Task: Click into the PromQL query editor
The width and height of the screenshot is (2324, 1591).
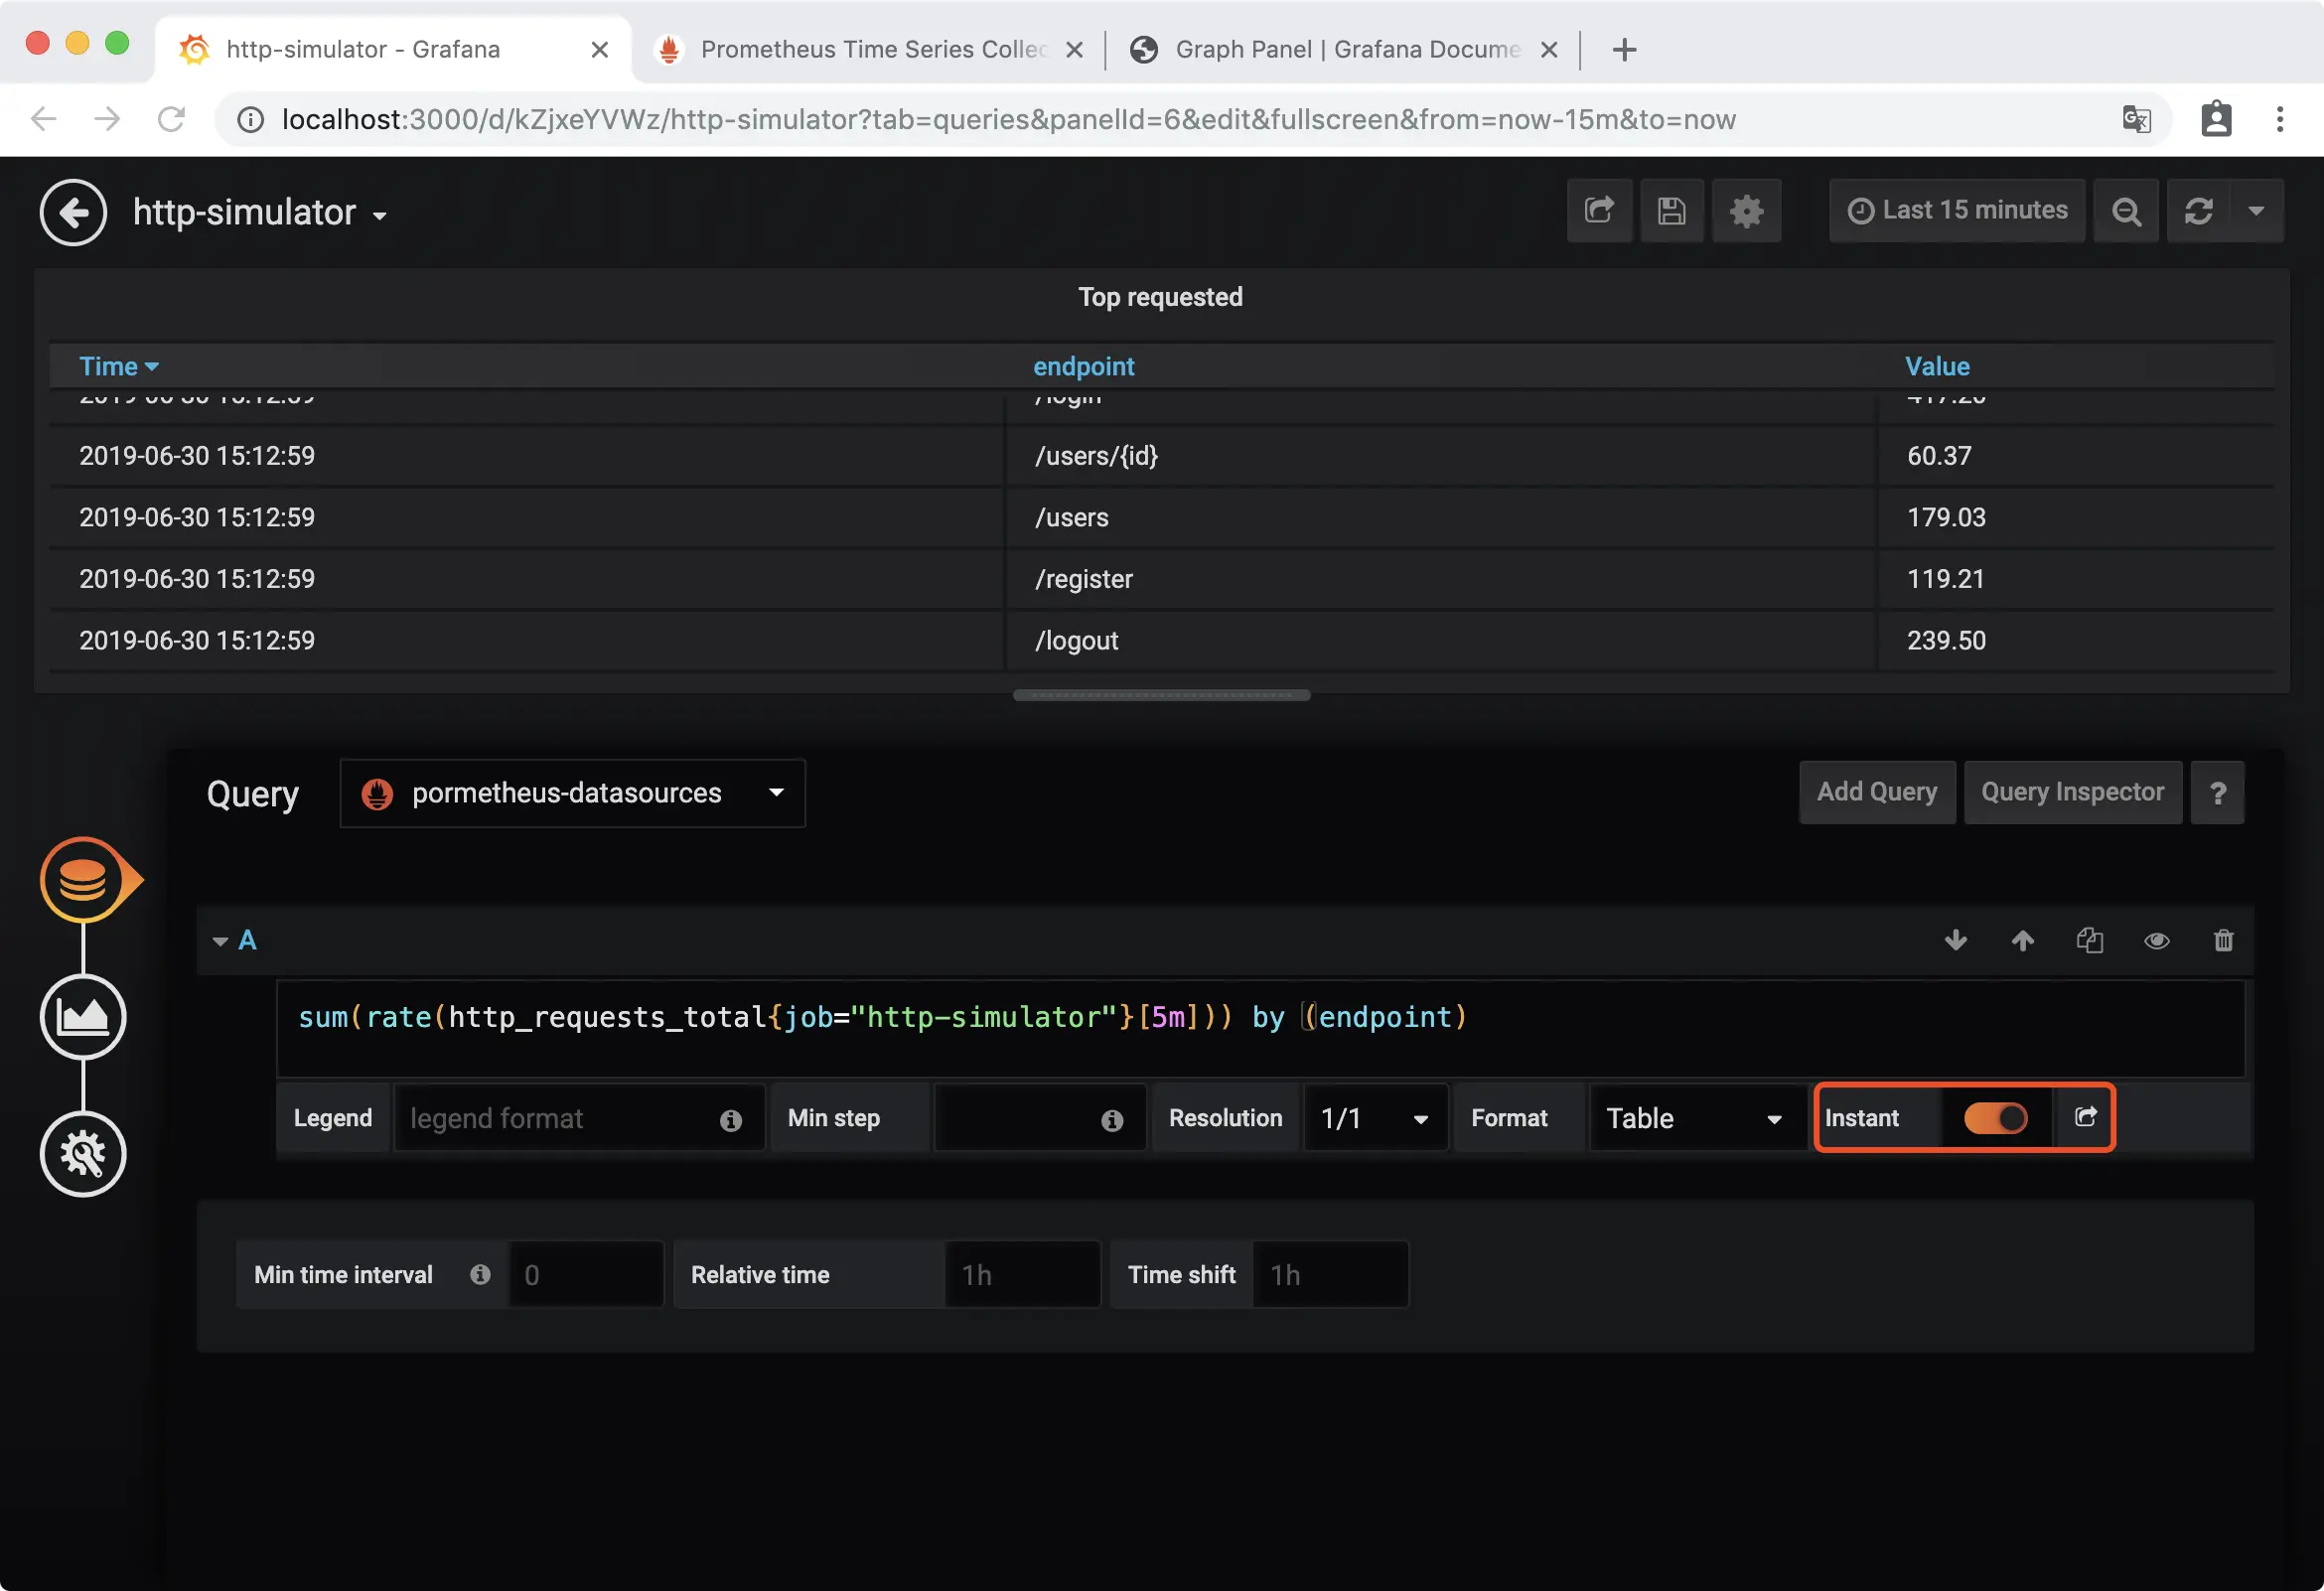Action: (1260, 1028)
